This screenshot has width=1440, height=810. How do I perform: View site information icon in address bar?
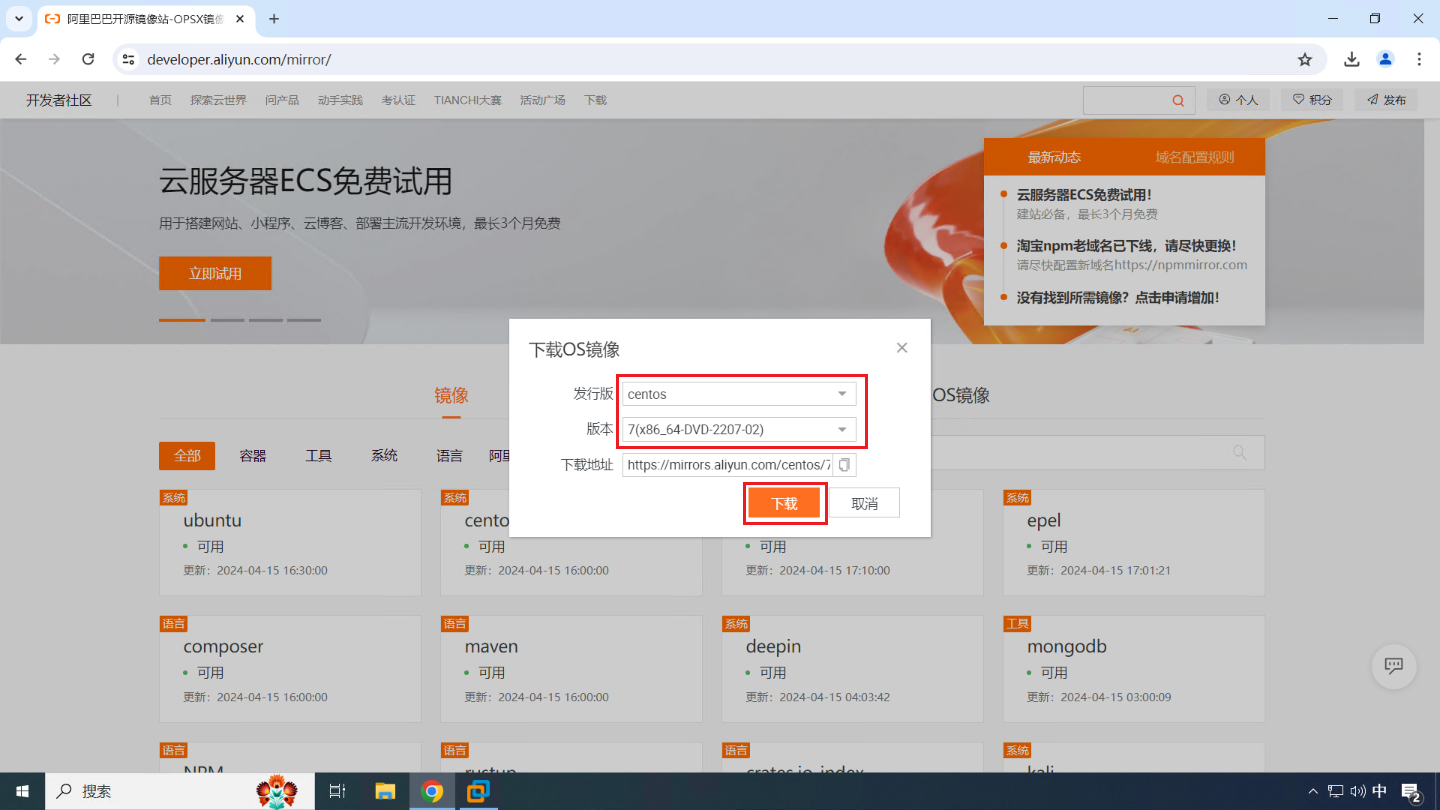[x=128, y=59]
